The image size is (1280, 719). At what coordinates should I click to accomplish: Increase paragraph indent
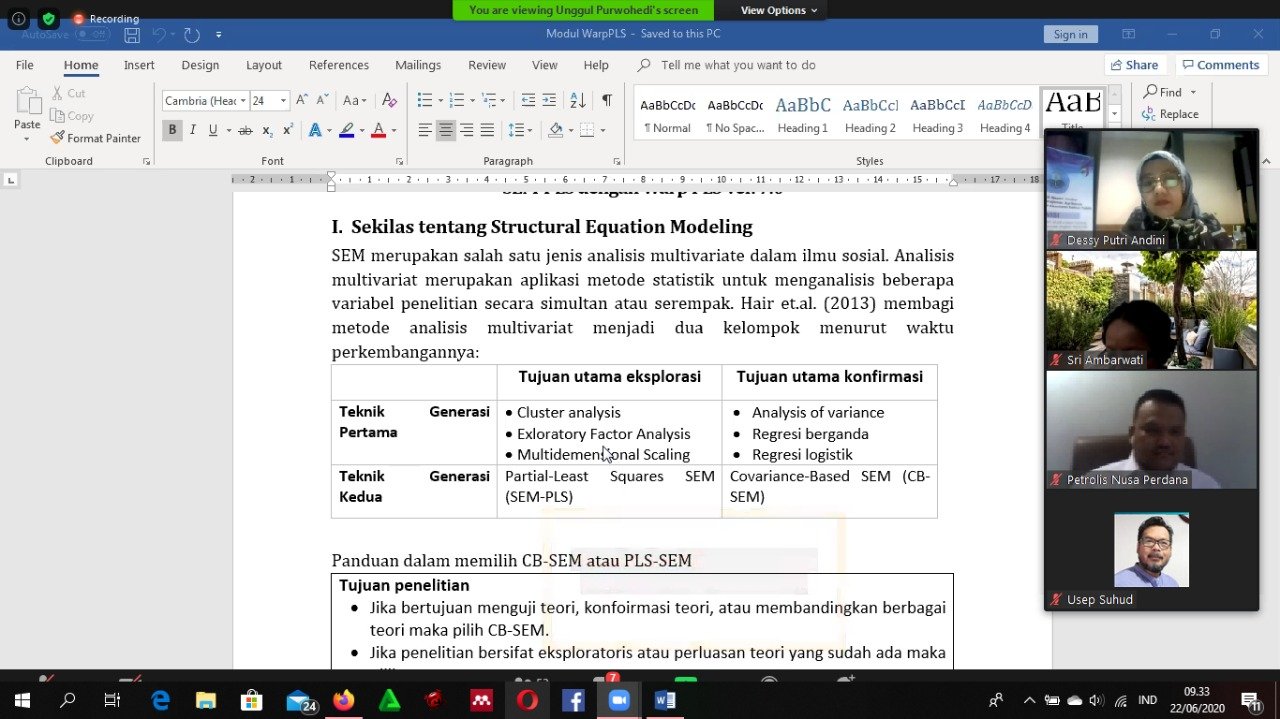(549, 100)
